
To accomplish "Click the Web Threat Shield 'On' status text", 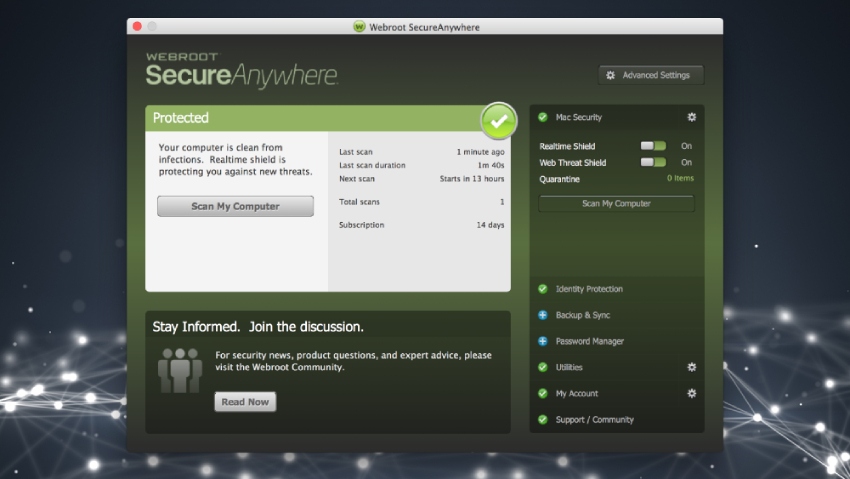I will 686,162.
